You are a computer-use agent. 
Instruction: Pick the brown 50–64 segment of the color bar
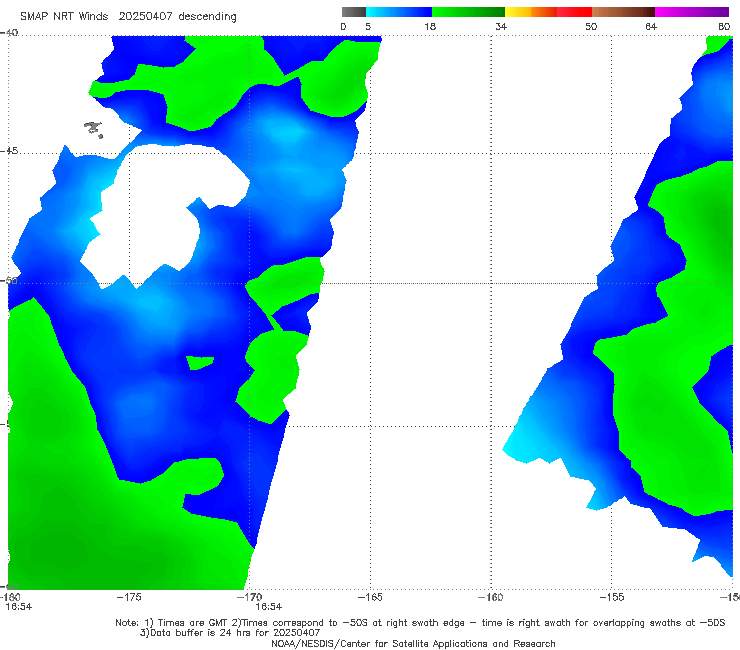click(x=623, y=12)
